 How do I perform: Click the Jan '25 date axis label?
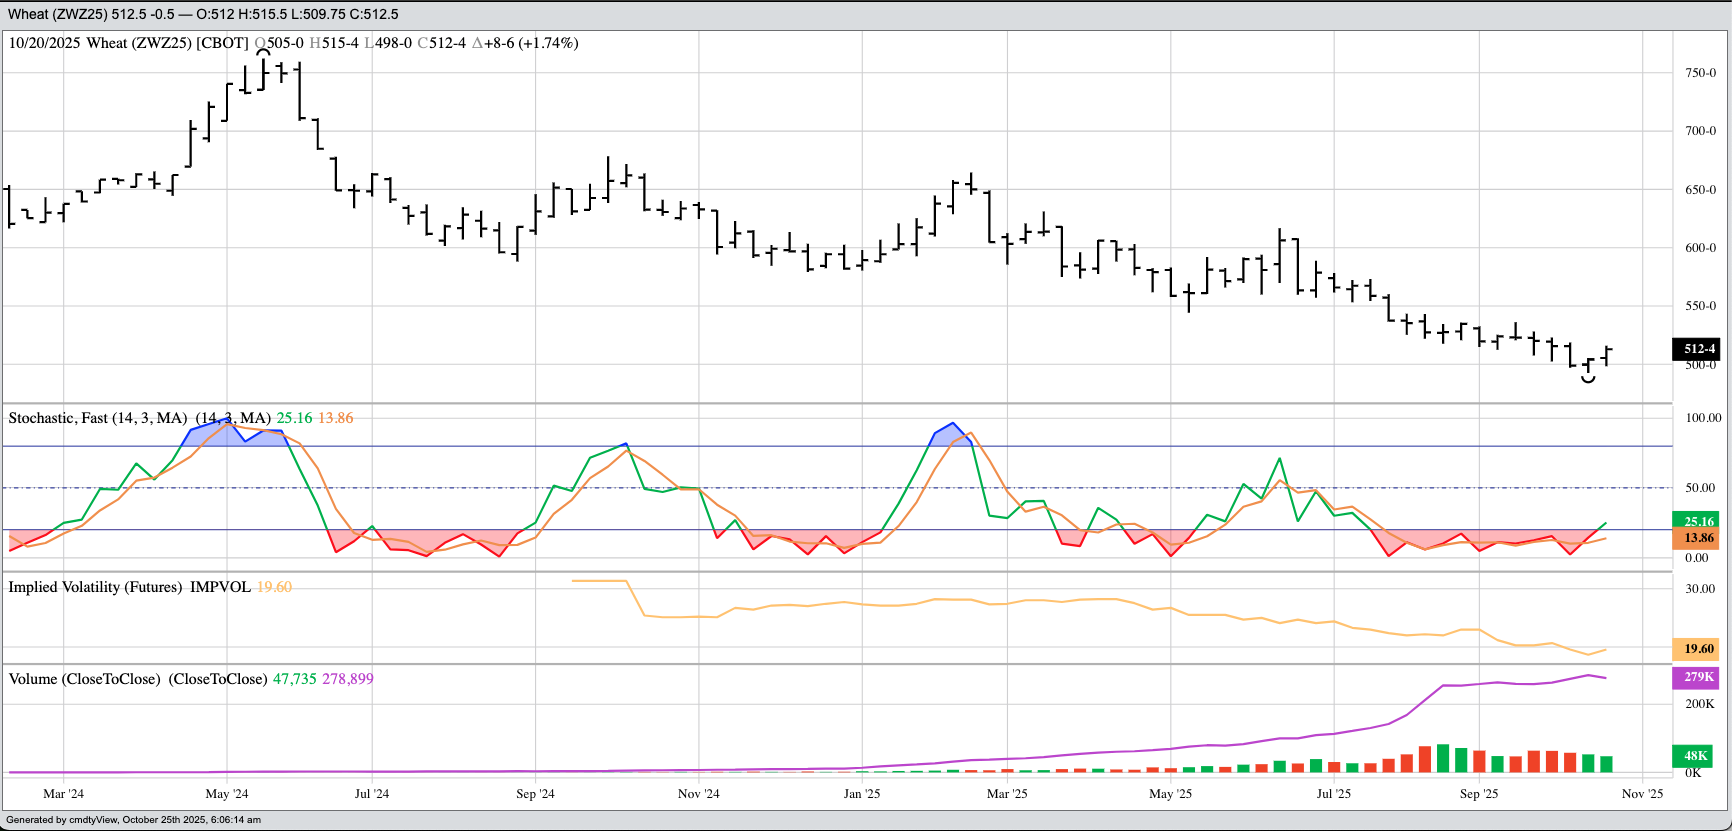(861, 794)
